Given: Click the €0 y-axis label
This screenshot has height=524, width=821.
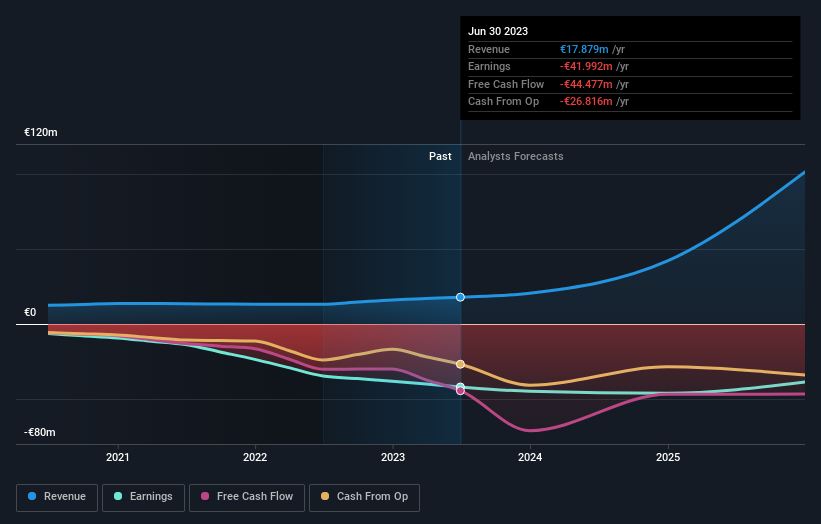Looking at the screenshot, I should coord(30,313).
